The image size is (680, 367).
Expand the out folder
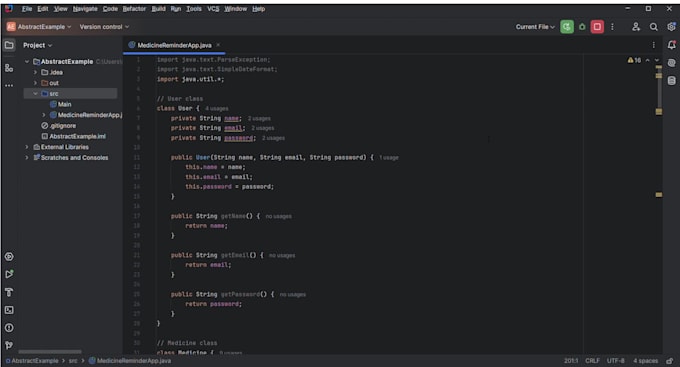pos(36,83)
